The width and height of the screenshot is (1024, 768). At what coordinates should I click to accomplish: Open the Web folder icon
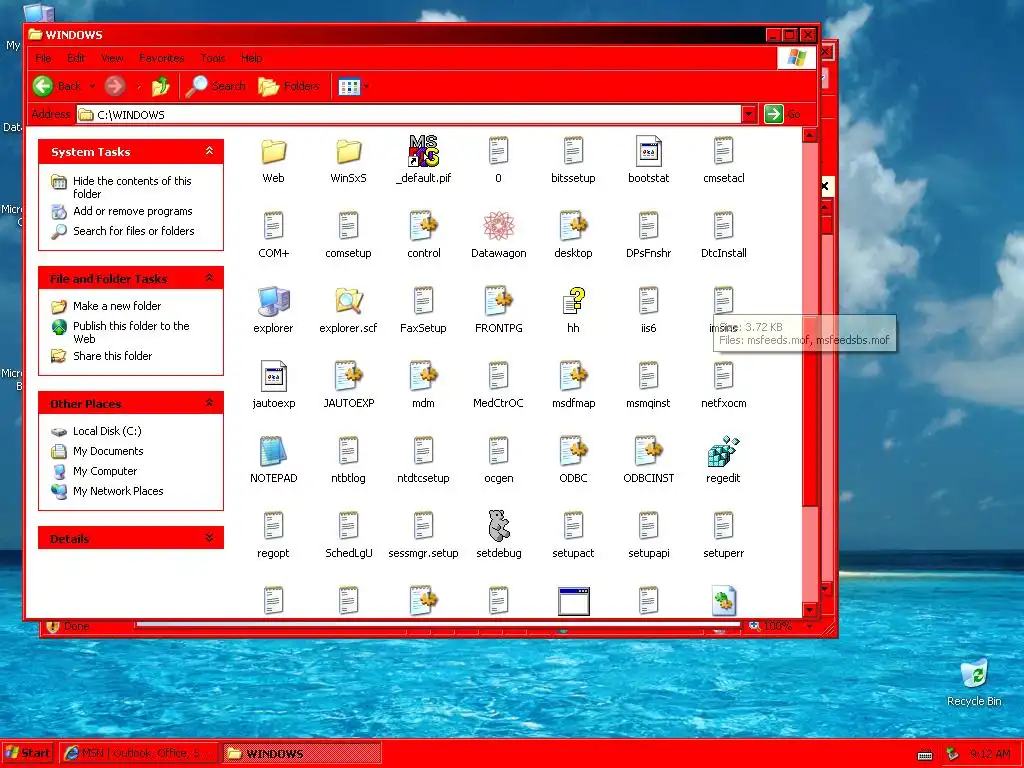point(273,152)
